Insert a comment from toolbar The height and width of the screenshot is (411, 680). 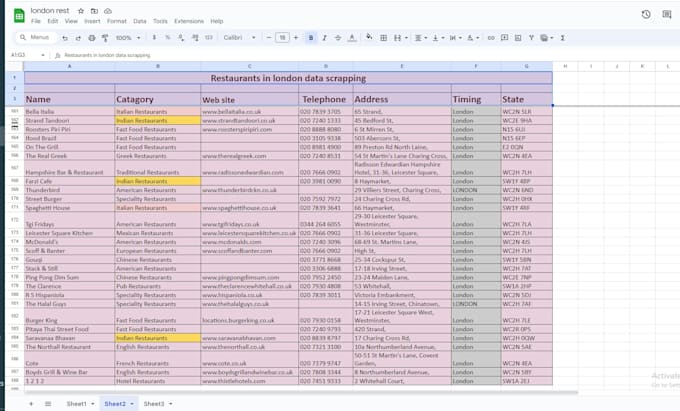pos(504,38)
